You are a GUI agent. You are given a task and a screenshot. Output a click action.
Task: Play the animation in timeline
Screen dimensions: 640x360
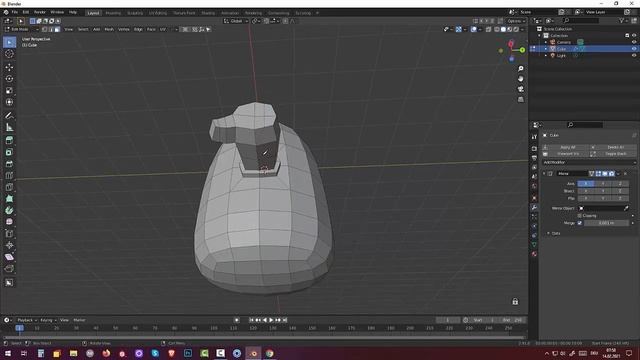click(271, 320)
